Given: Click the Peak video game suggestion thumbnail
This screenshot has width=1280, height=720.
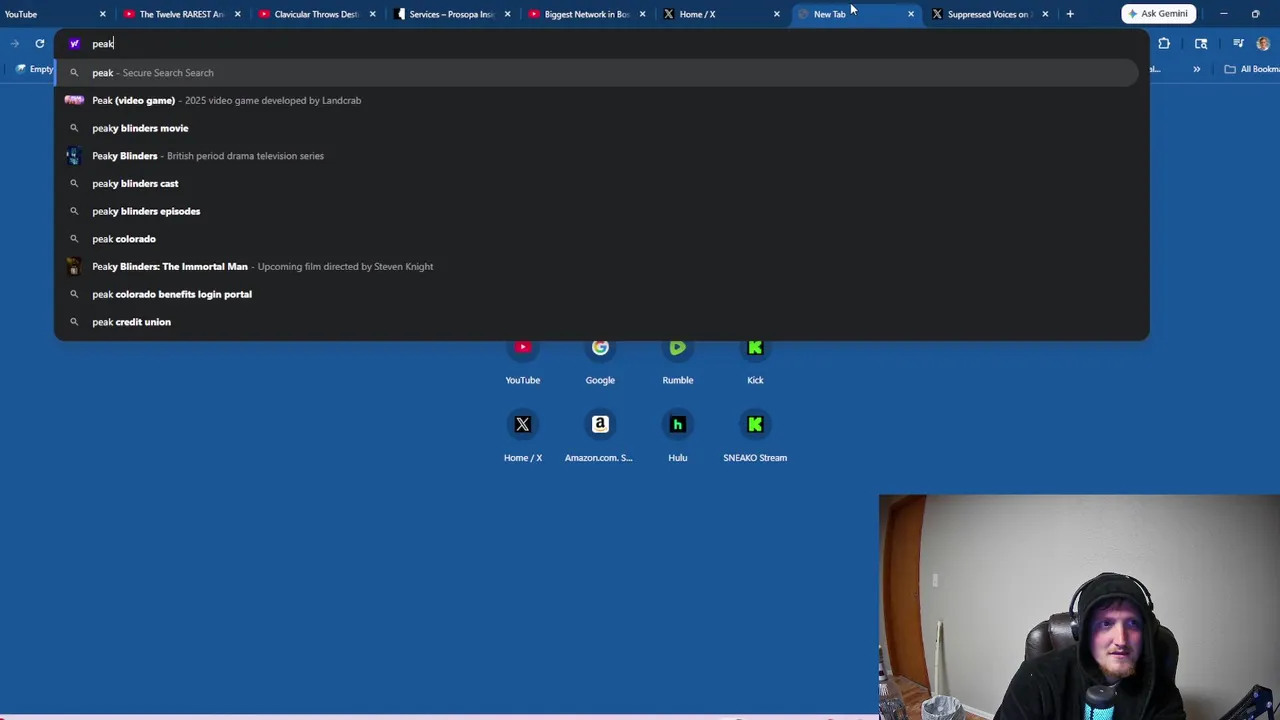Looking at the screenshot, I should point(74,100).
